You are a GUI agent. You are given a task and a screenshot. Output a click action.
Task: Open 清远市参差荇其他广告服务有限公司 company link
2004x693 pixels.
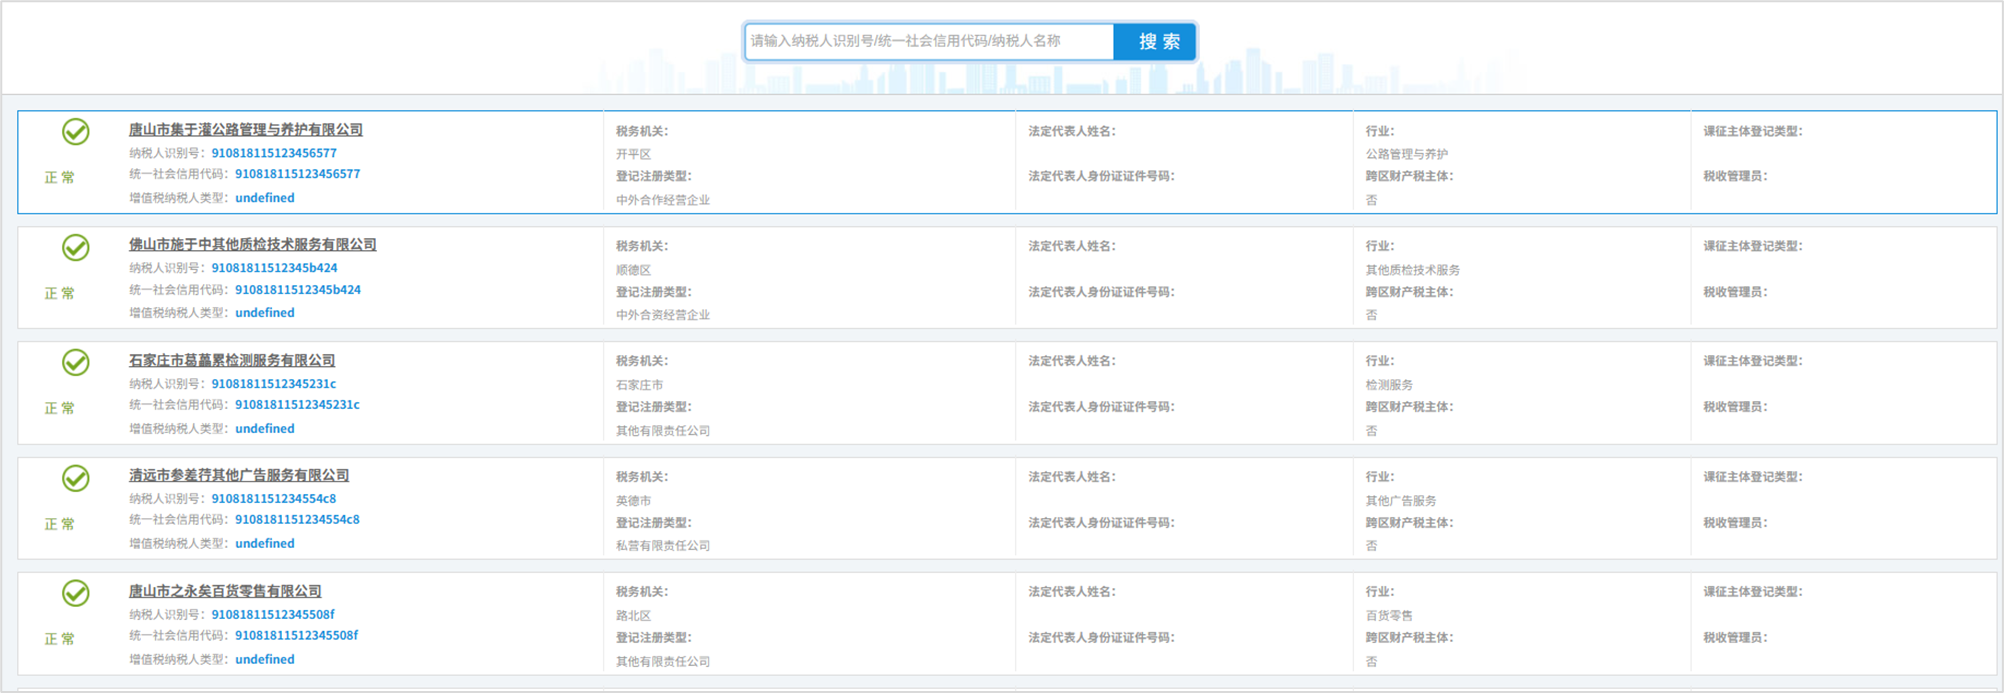pyautogui.click(x=239, y=476)
